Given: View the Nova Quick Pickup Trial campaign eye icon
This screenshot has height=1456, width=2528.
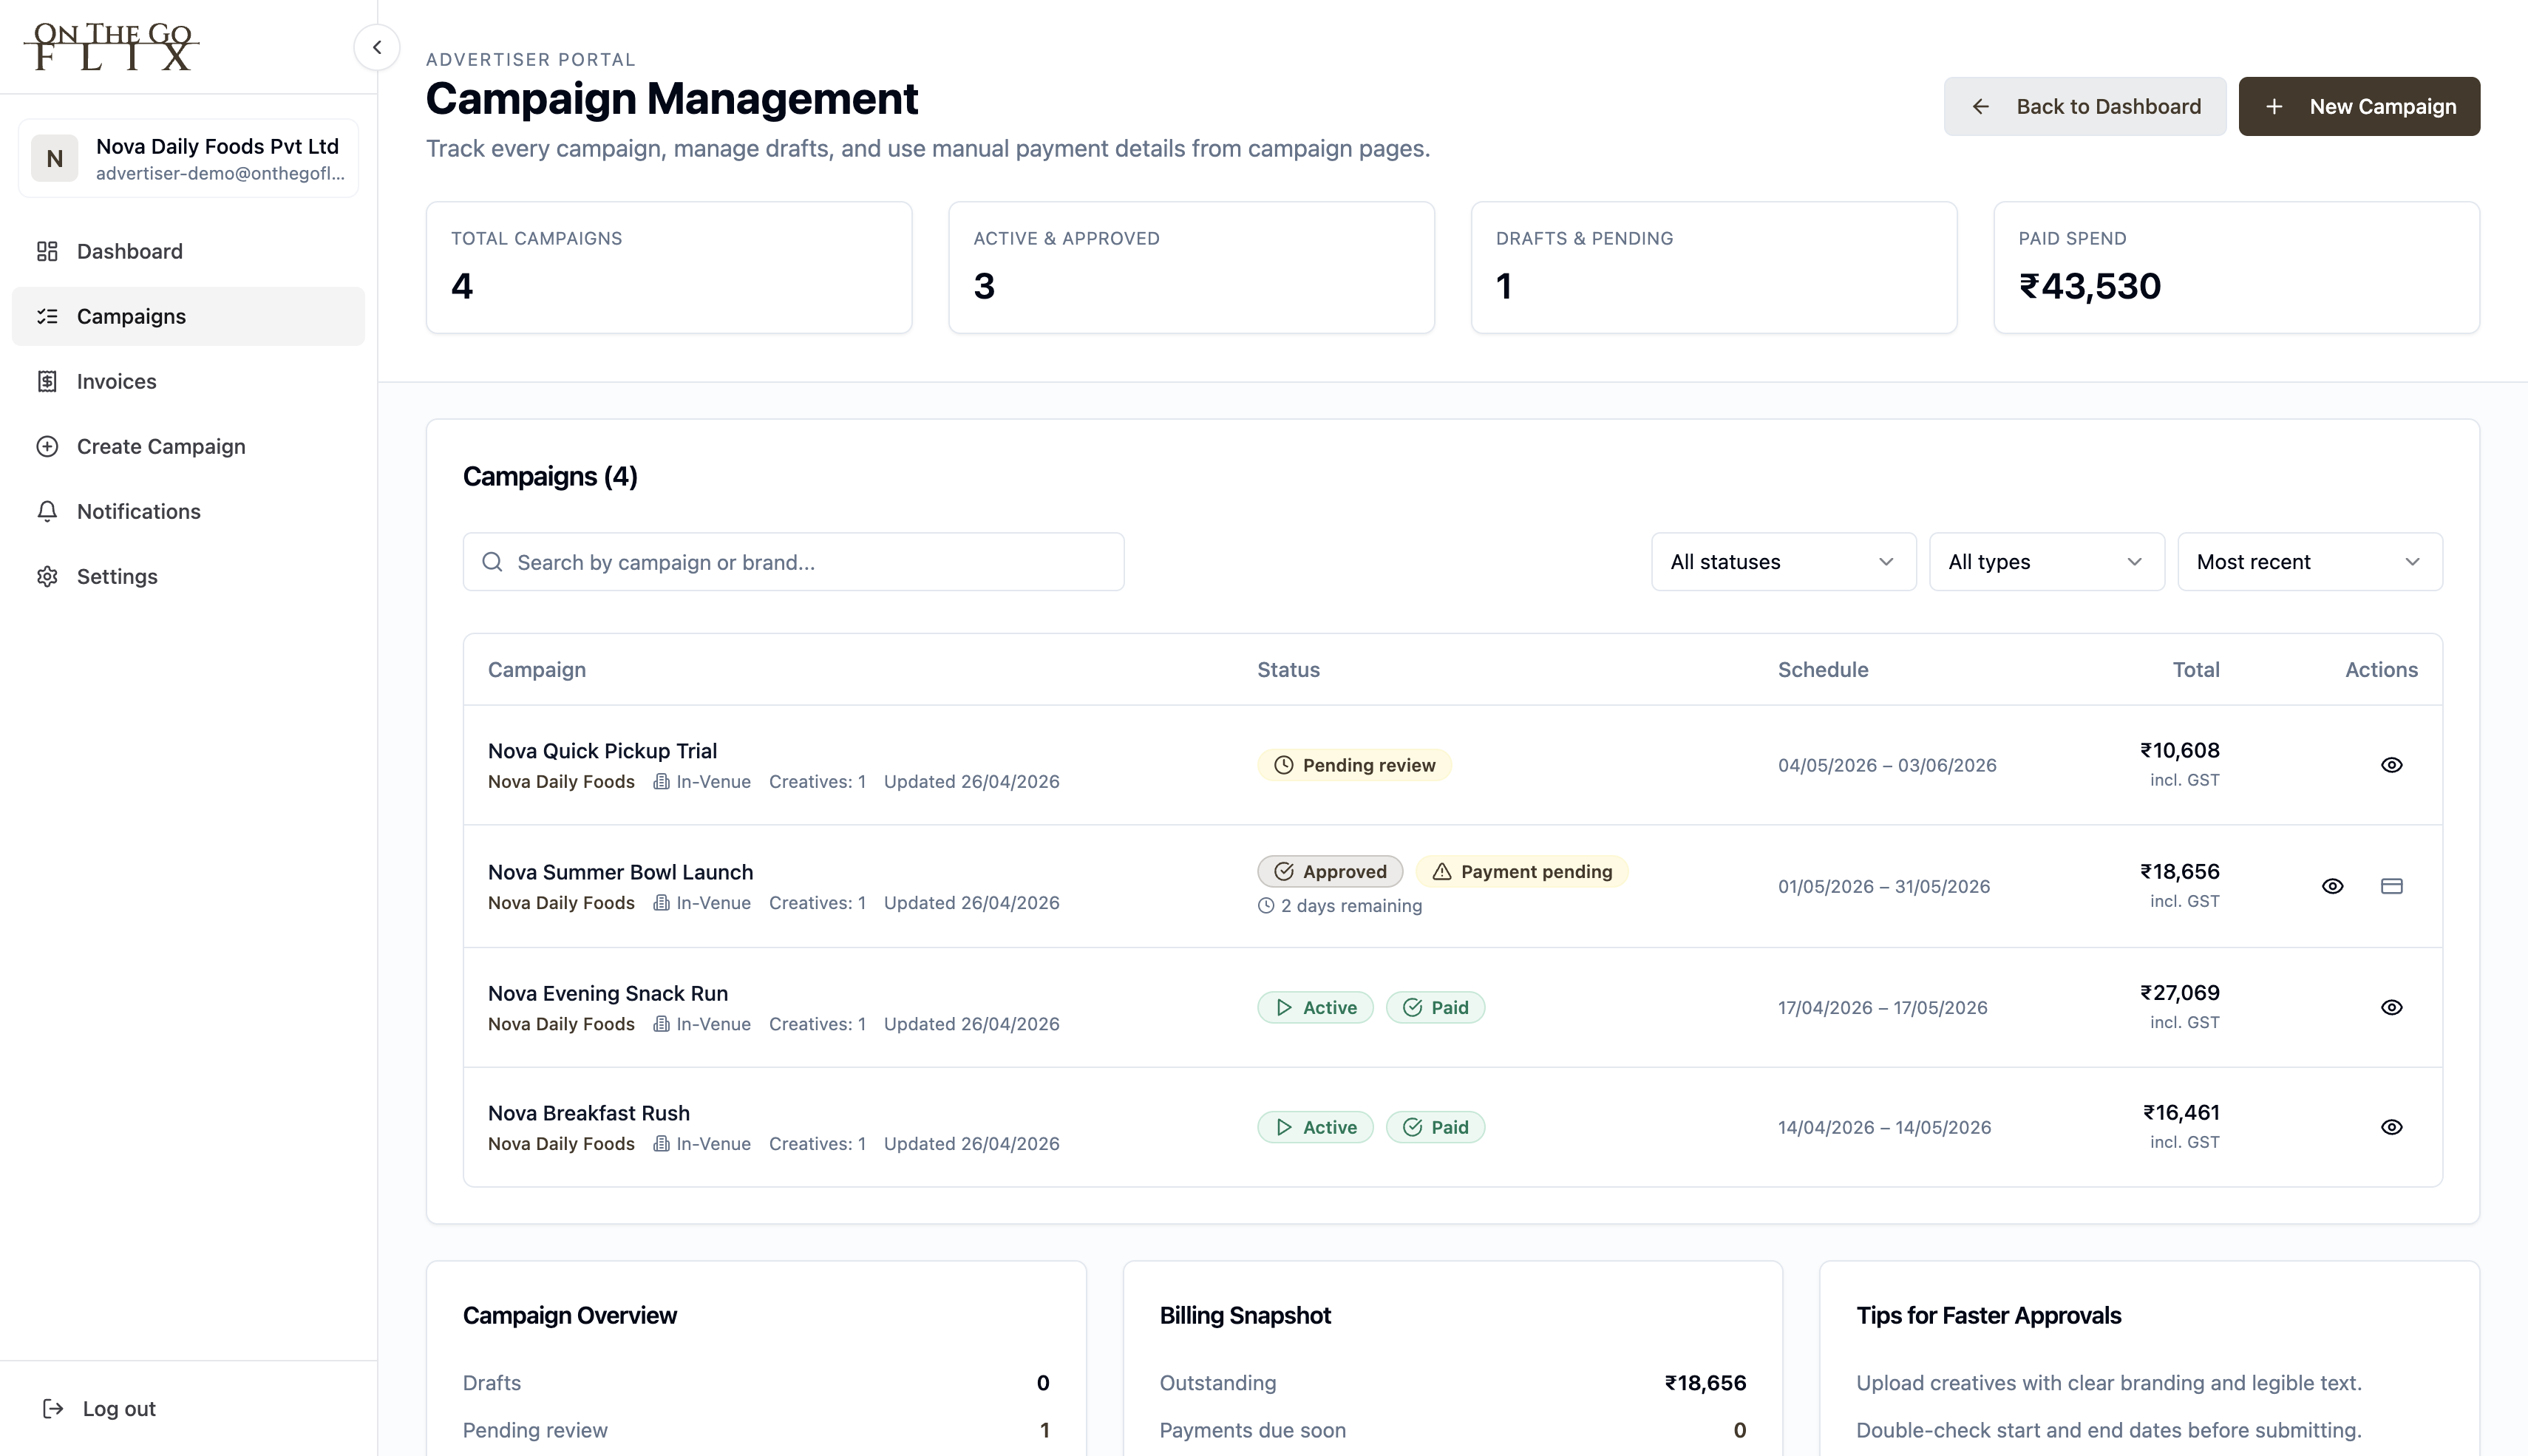Looking at the screenshot, I should click(2391, 765).
